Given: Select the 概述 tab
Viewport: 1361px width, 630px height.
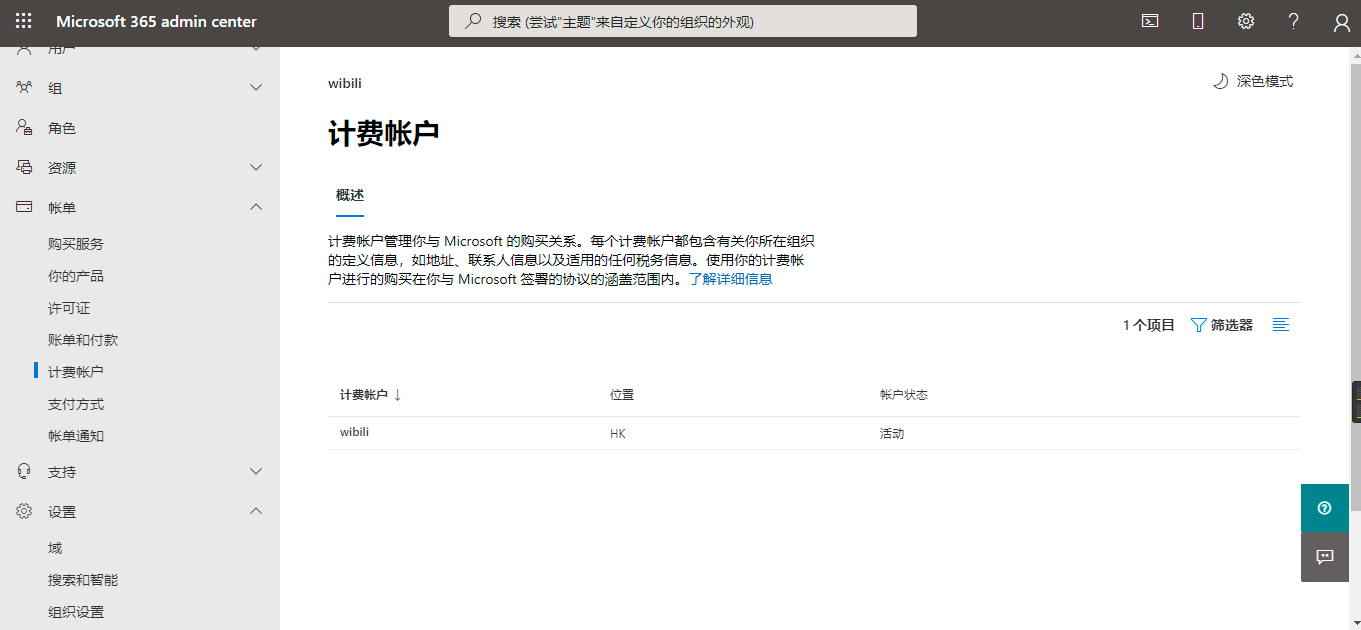Looking at the screenshot, I should pos(350,195).
